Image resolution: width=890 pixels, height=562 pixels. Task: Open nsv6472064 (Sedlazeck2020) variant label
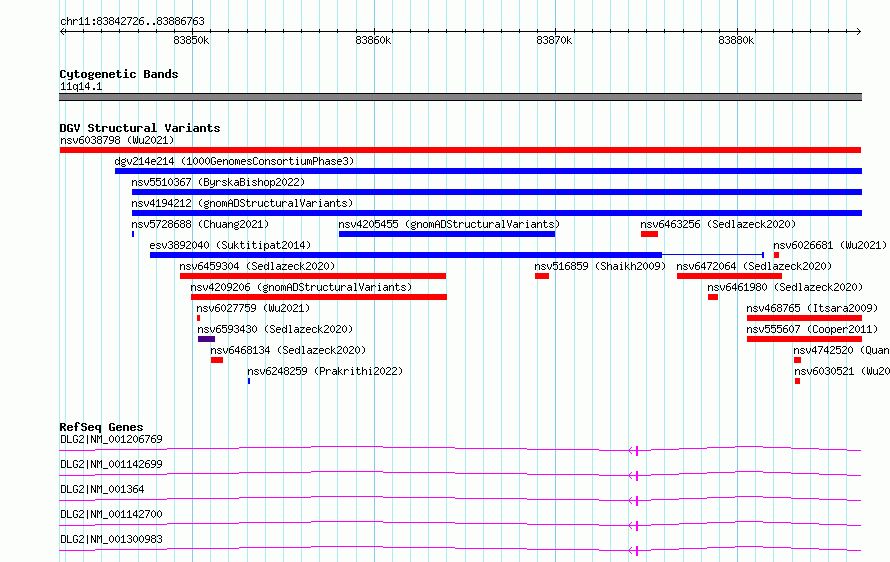(754, 266)
